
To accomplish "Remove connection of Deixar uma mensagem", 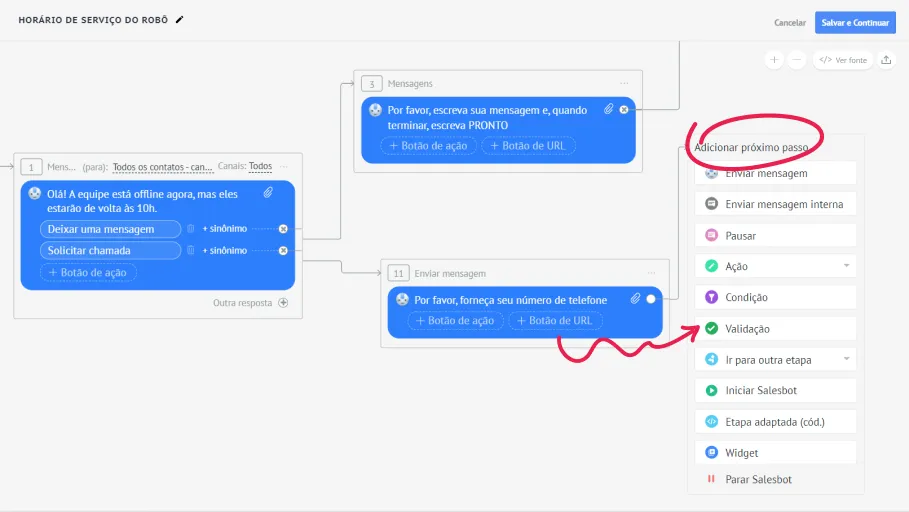I will [x=283, y=229].
